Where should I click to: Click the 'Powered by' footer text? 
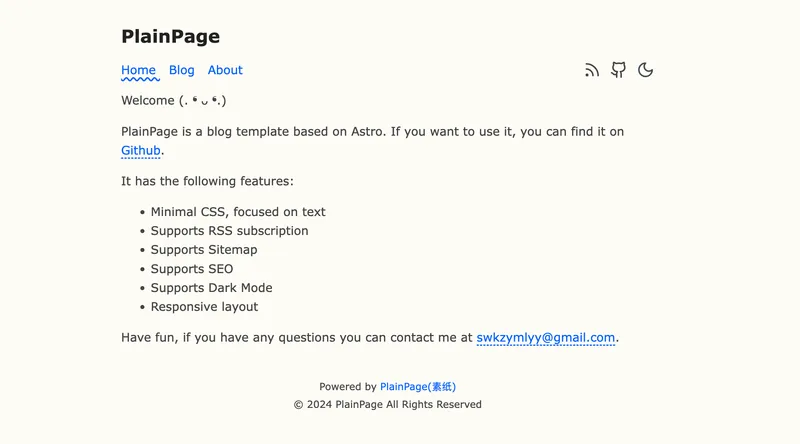tap(347, 386)
